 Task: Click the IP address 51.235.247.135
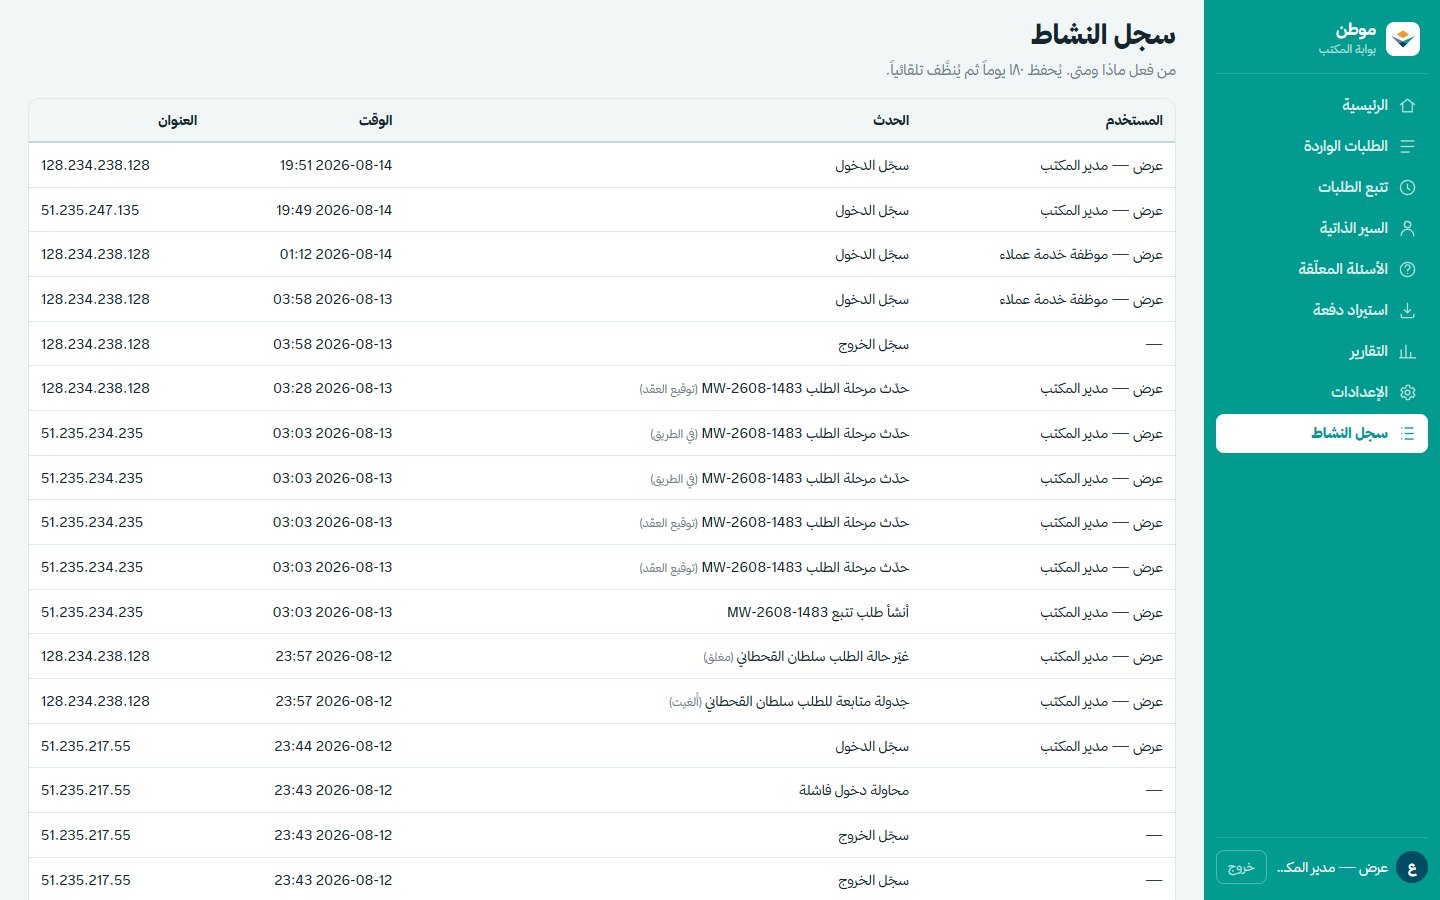pos(90,210)
